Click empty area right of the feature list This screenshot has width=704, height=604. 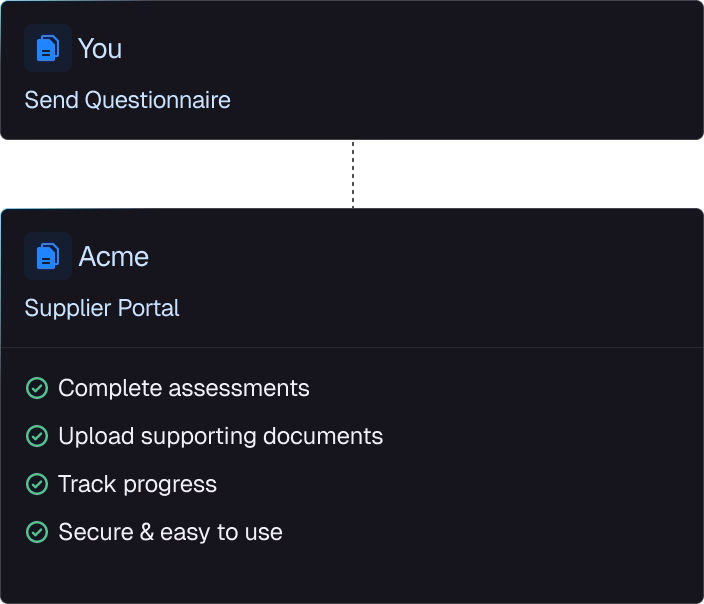(x=539, y=460)
